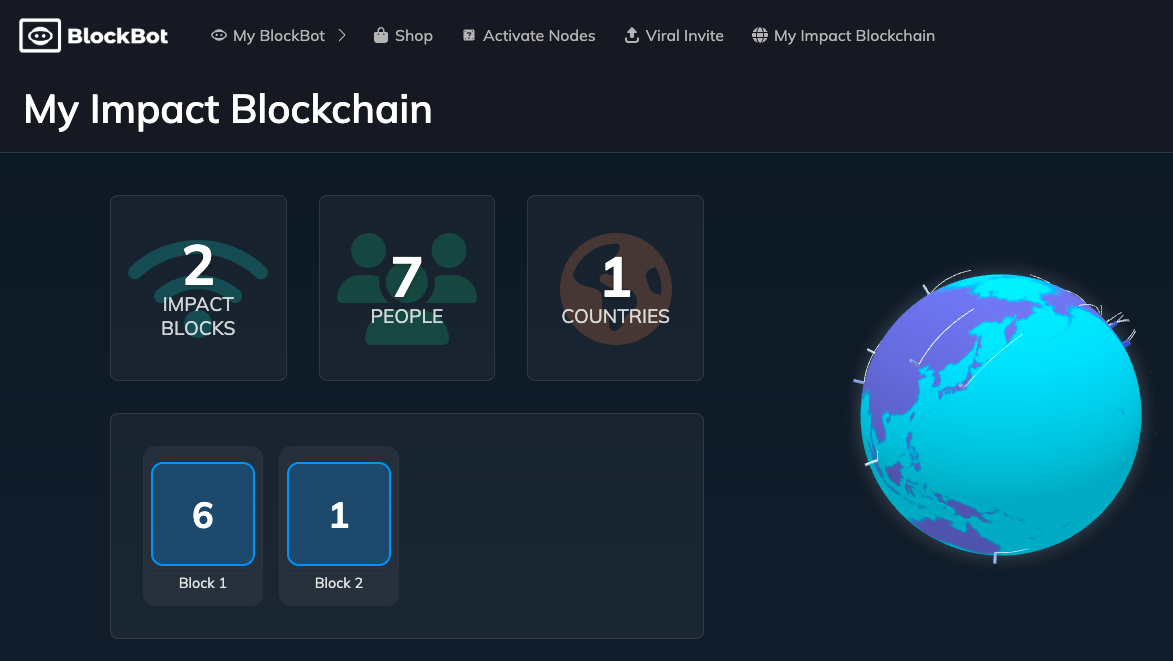Image resolution: width=1173 pixels, height=661 pixels.
Task: Click the earth icon in Countries card
Action: (616, 289)
